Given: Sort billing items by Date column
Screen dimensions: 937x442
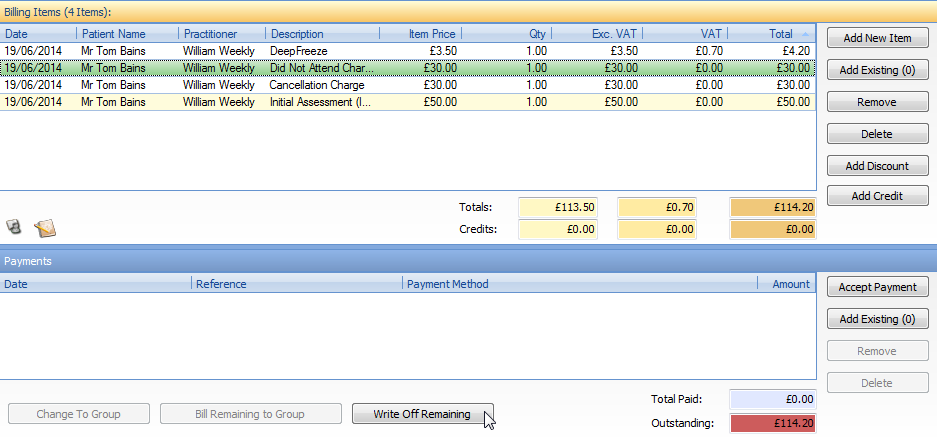Looking at the screenshot, I should (x=38, y=34).
